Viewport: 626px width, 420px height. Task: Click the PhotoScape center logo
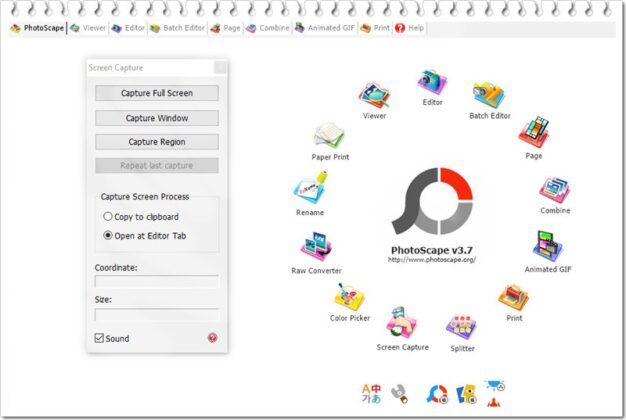click(x=432, y=201)
